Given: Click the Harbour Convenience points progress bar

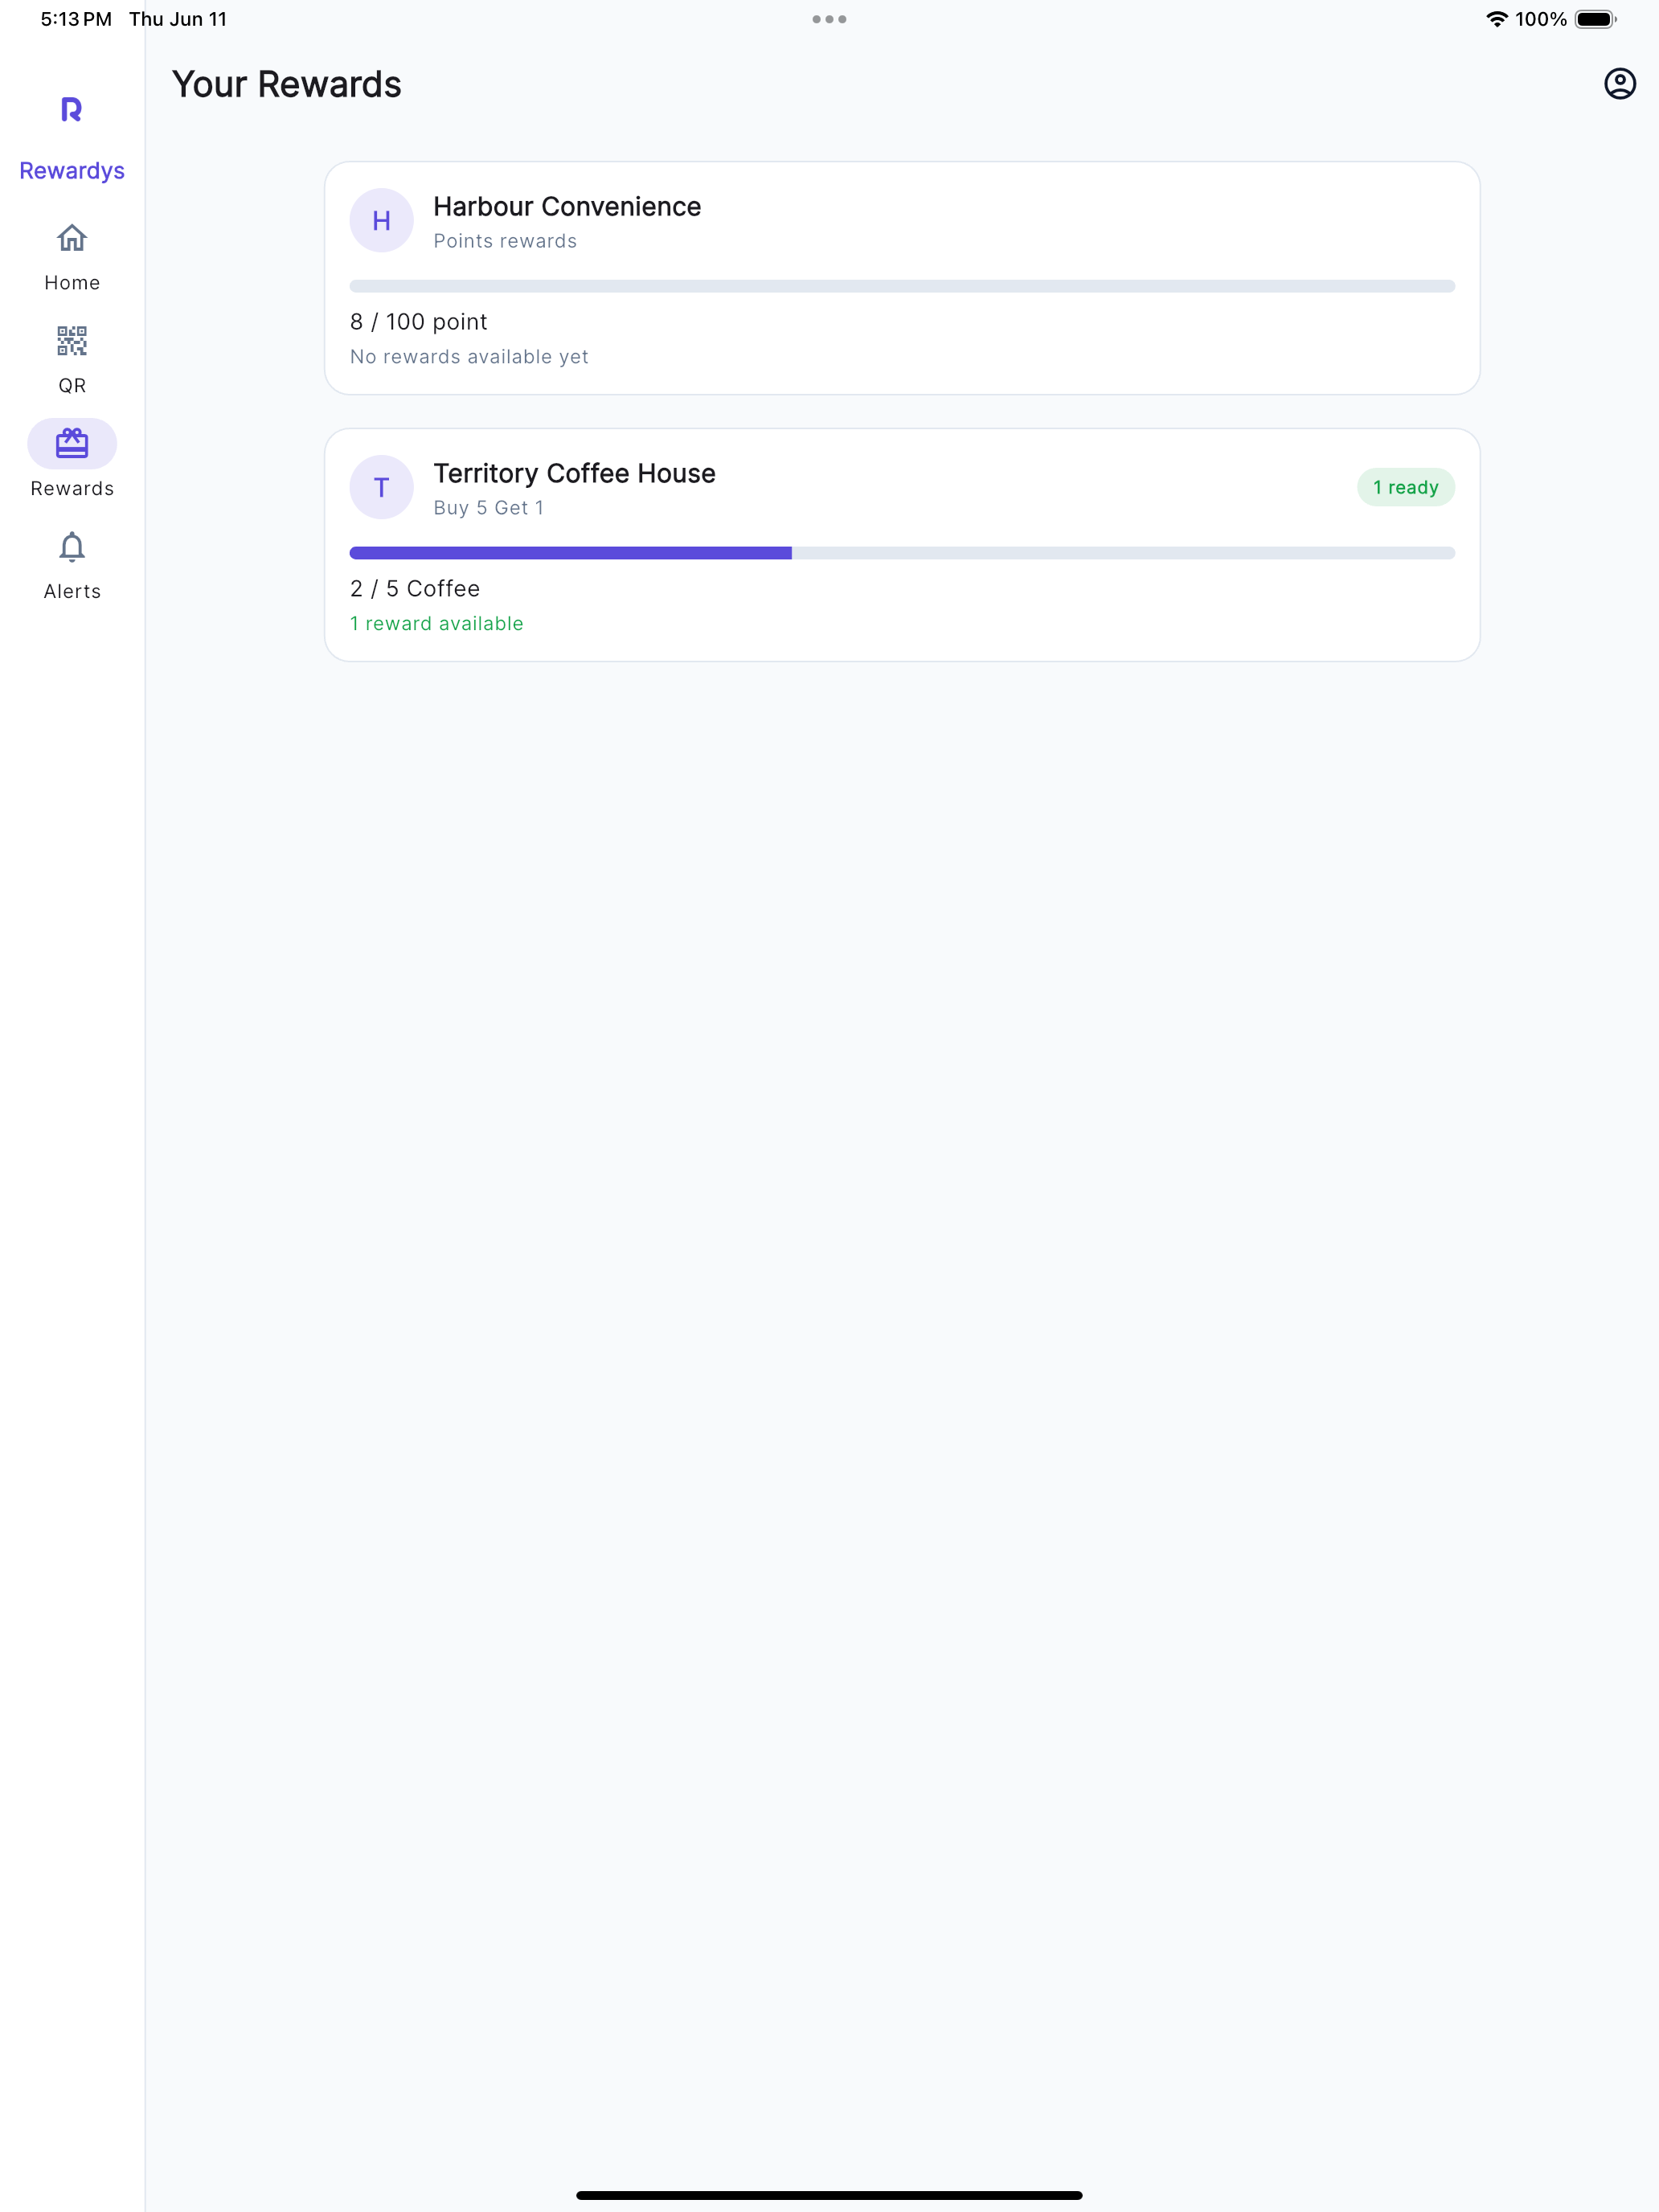Looking at the screenshot, I should point(902,286).
